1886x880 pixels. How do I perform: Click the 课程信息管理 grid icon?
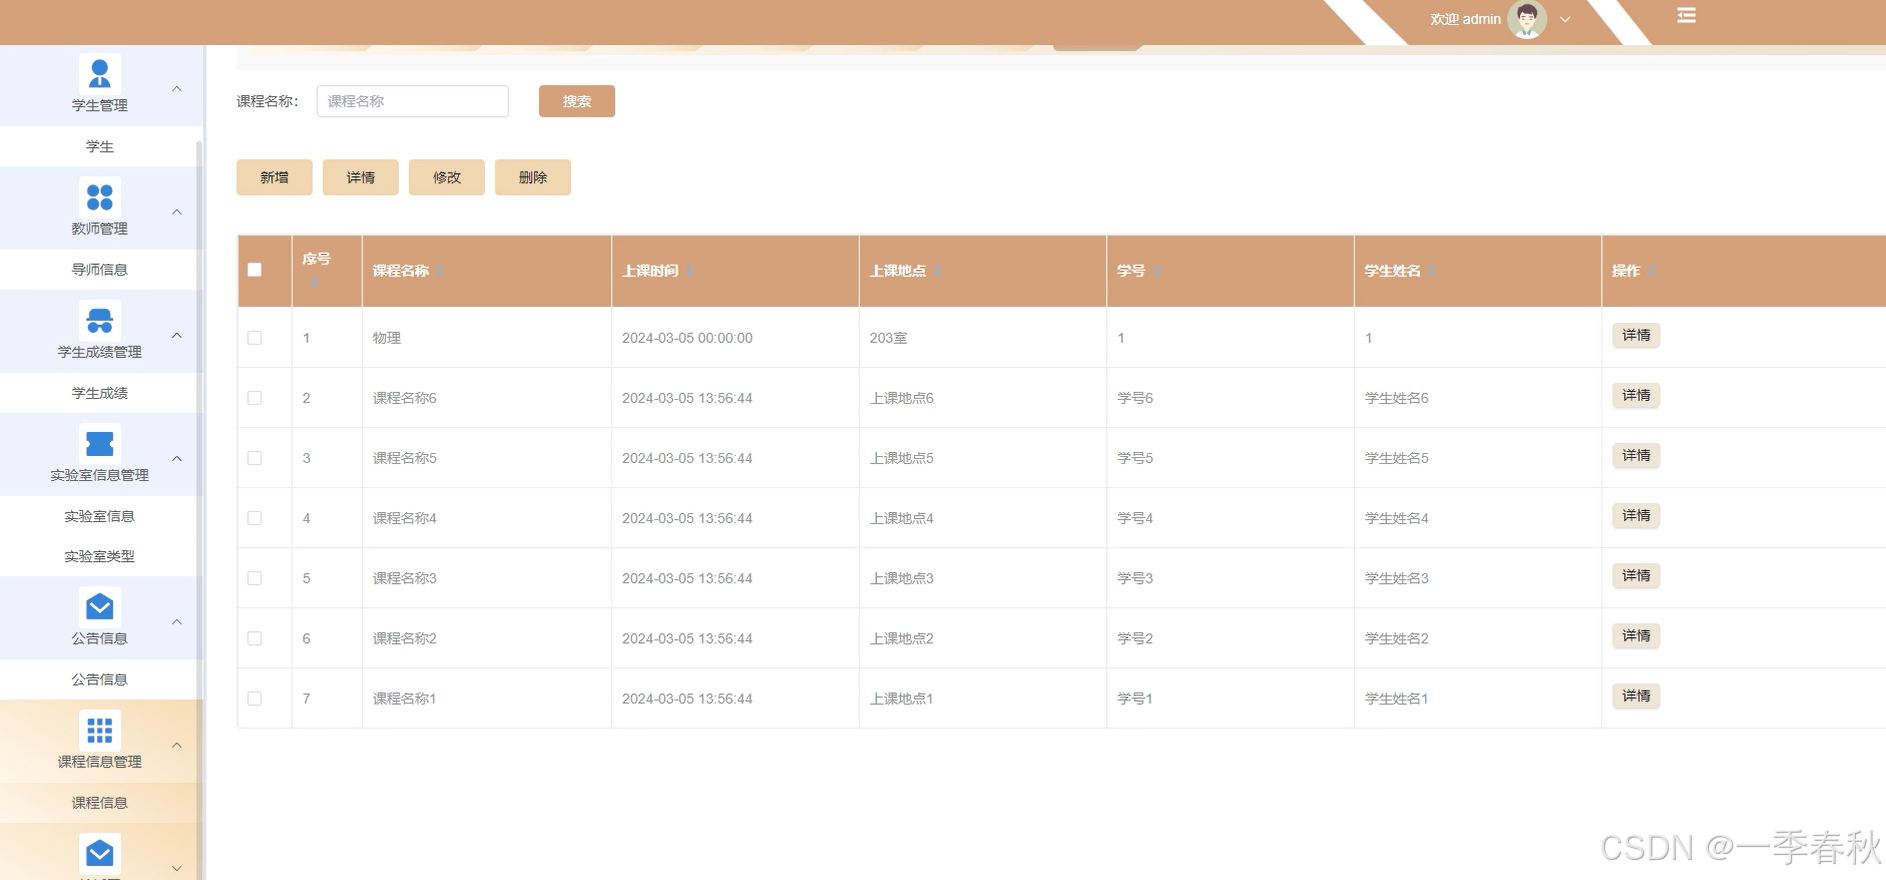click(x=100, y=730)
